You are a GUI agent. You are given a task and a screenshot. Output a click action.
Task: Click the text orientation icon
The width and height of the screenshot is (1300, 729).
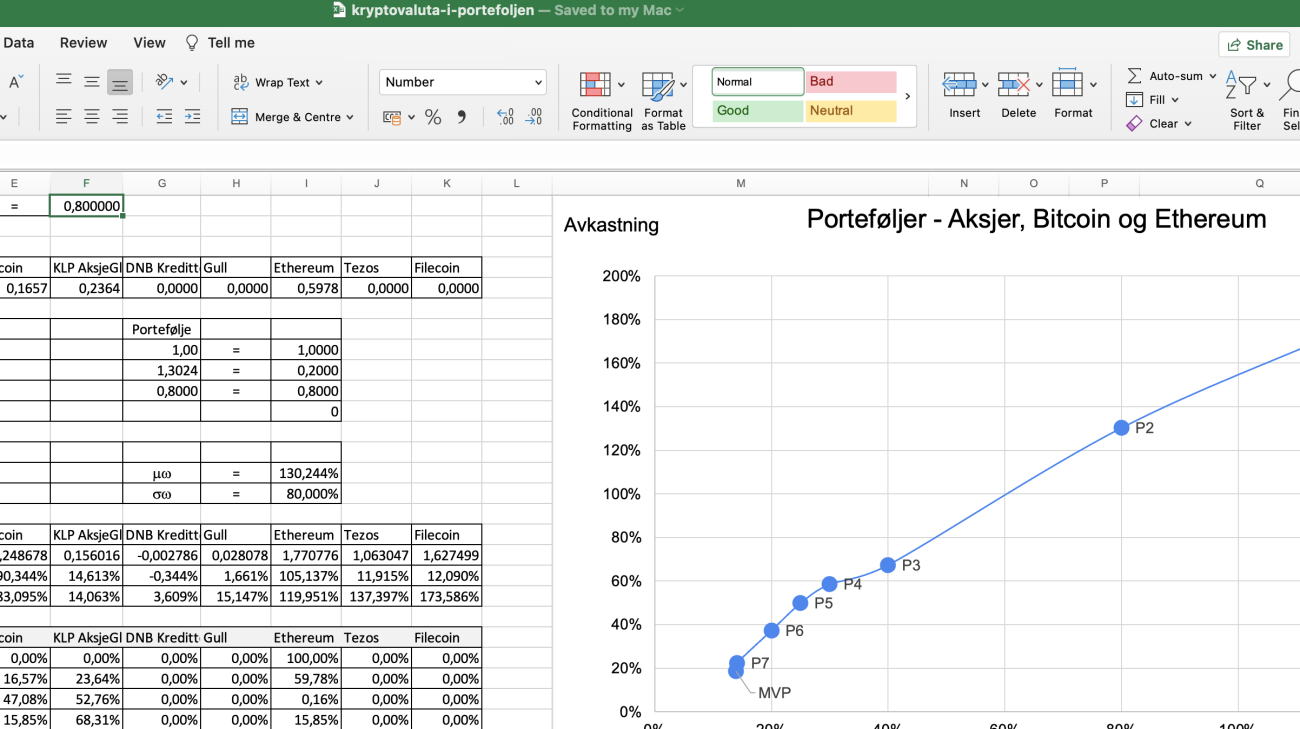[165, 82]
